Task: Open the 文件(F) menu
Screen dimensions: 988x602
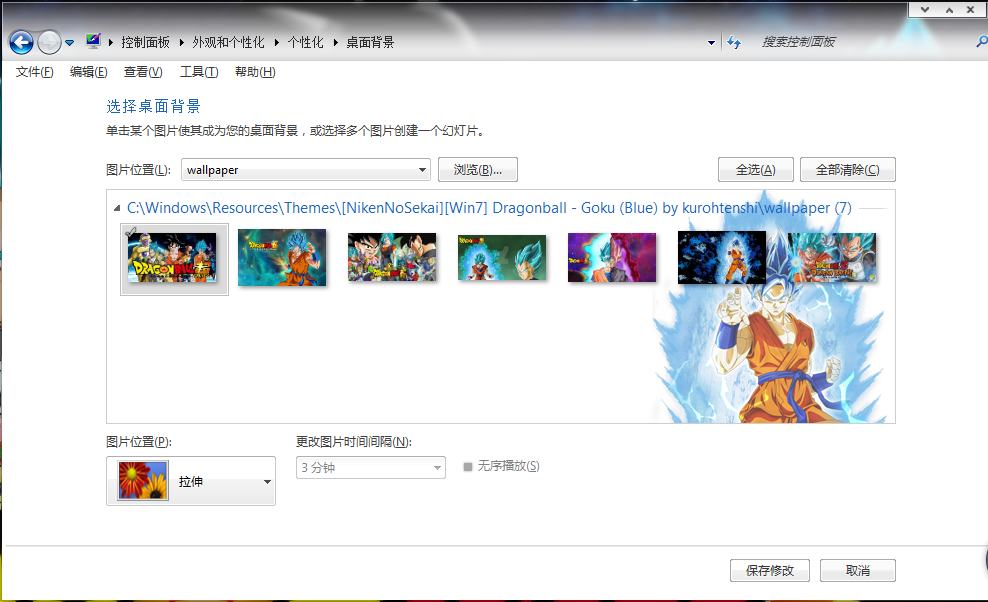Action: [35, 72]
